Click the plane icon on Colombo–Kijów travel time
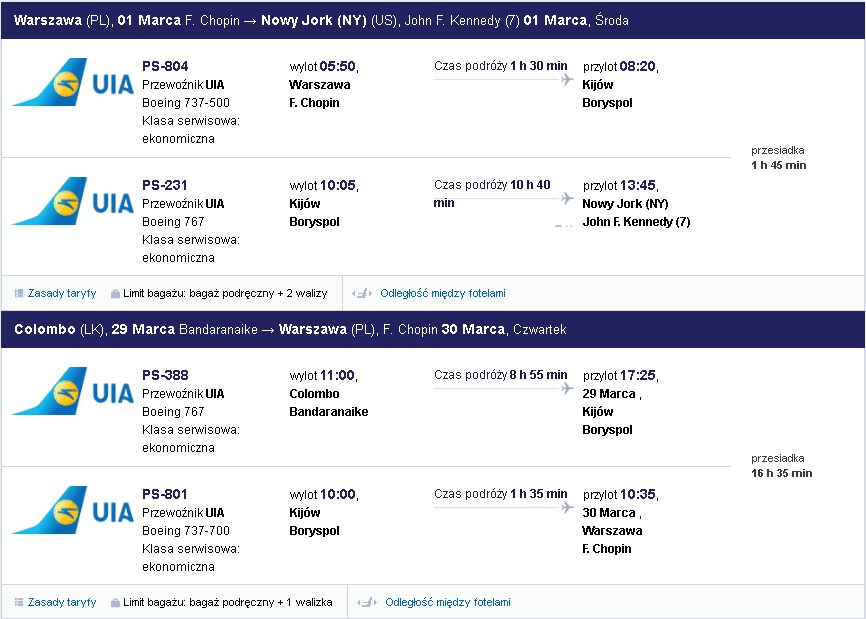This screenshot has height=619, width=866. pos(567,389)
